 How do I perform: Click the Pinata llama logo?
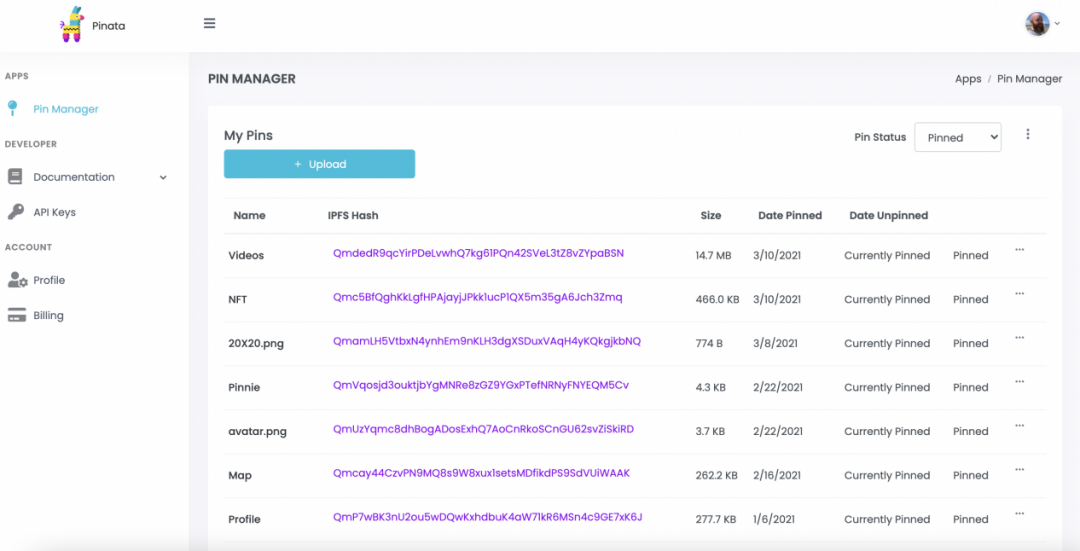pyautogui.click(x=72, y=25)
